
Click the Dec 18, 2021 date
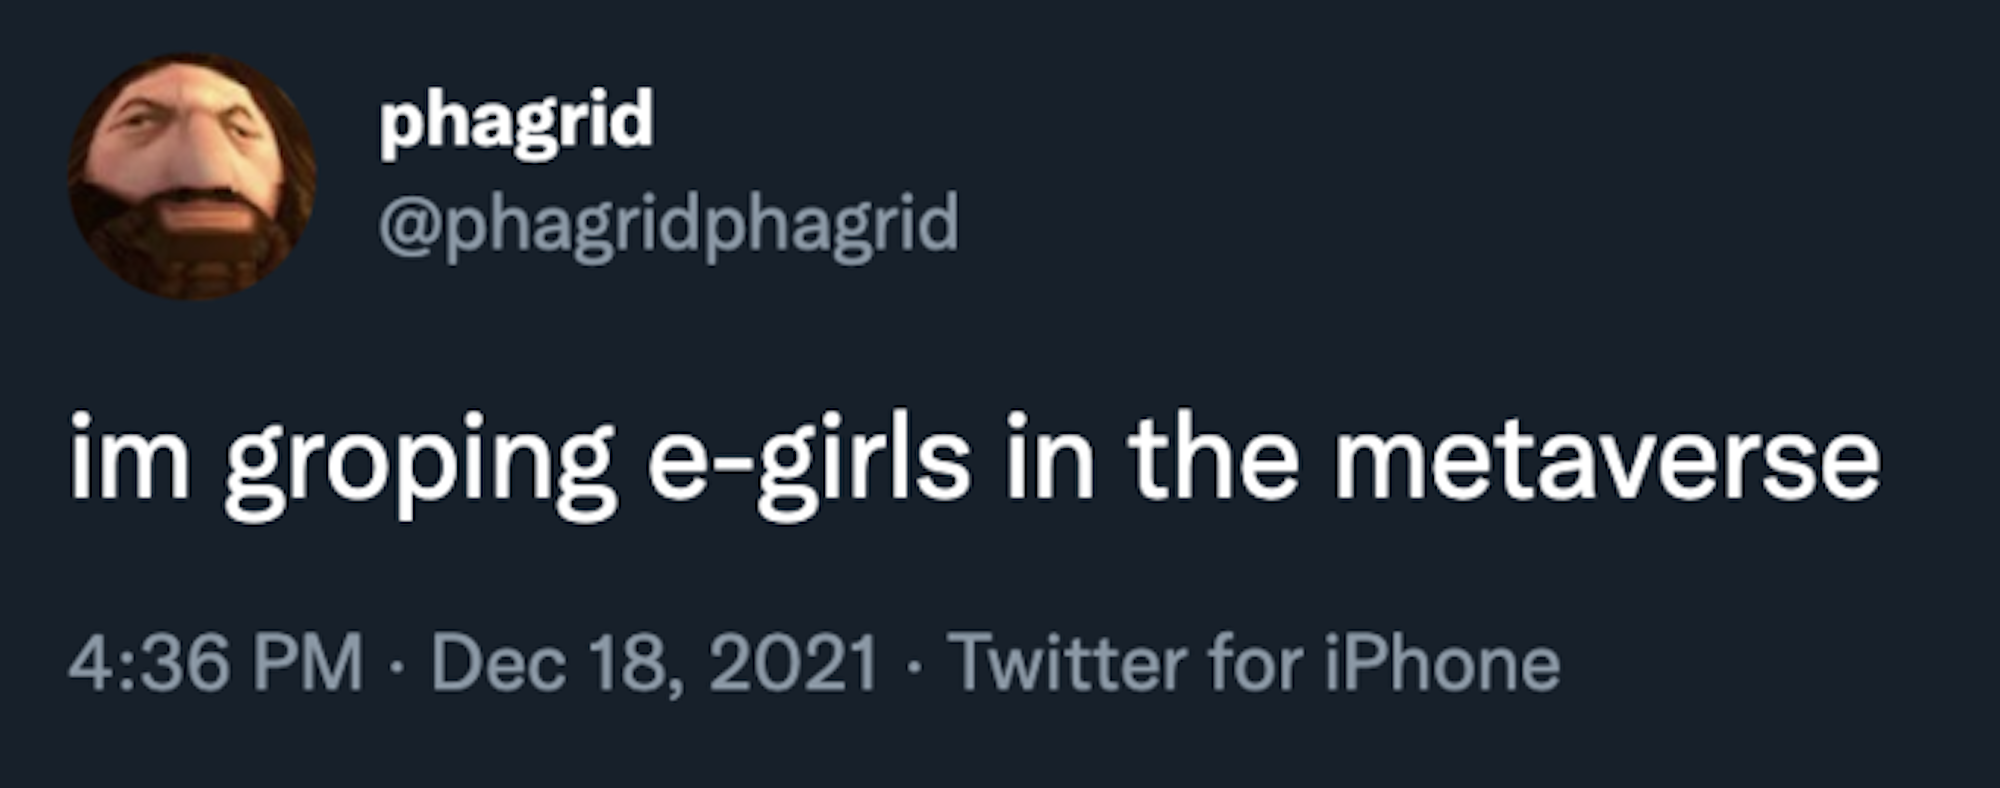click(x=654, y=662)
